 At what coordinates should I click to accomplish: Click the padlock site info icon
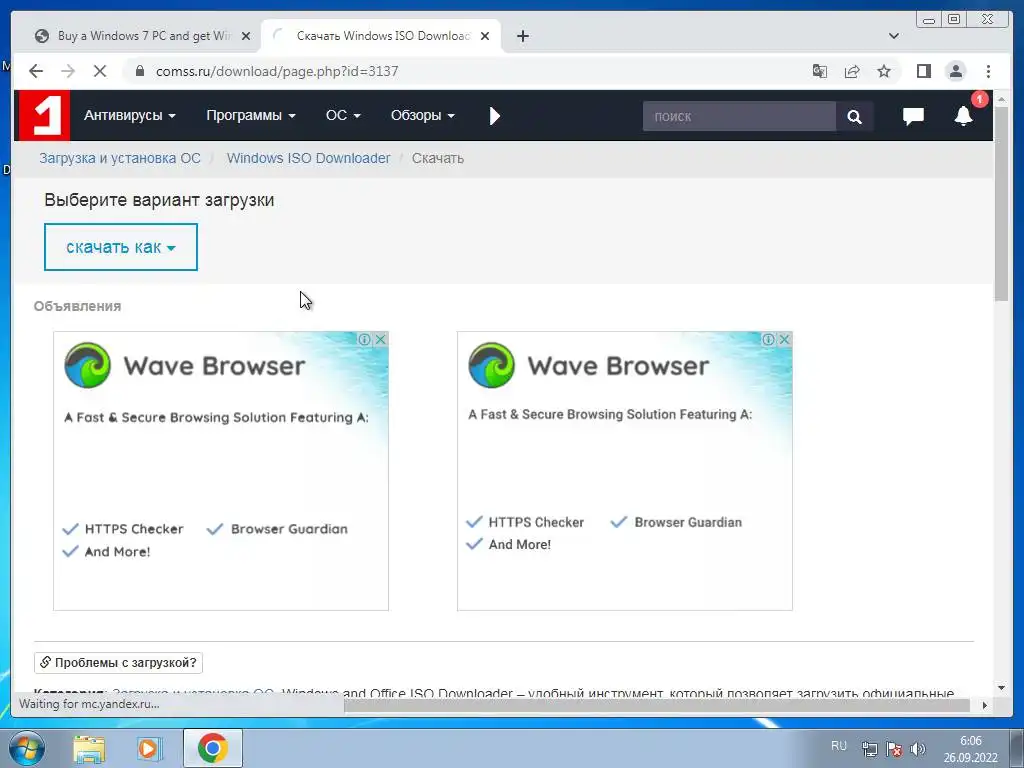139,71
